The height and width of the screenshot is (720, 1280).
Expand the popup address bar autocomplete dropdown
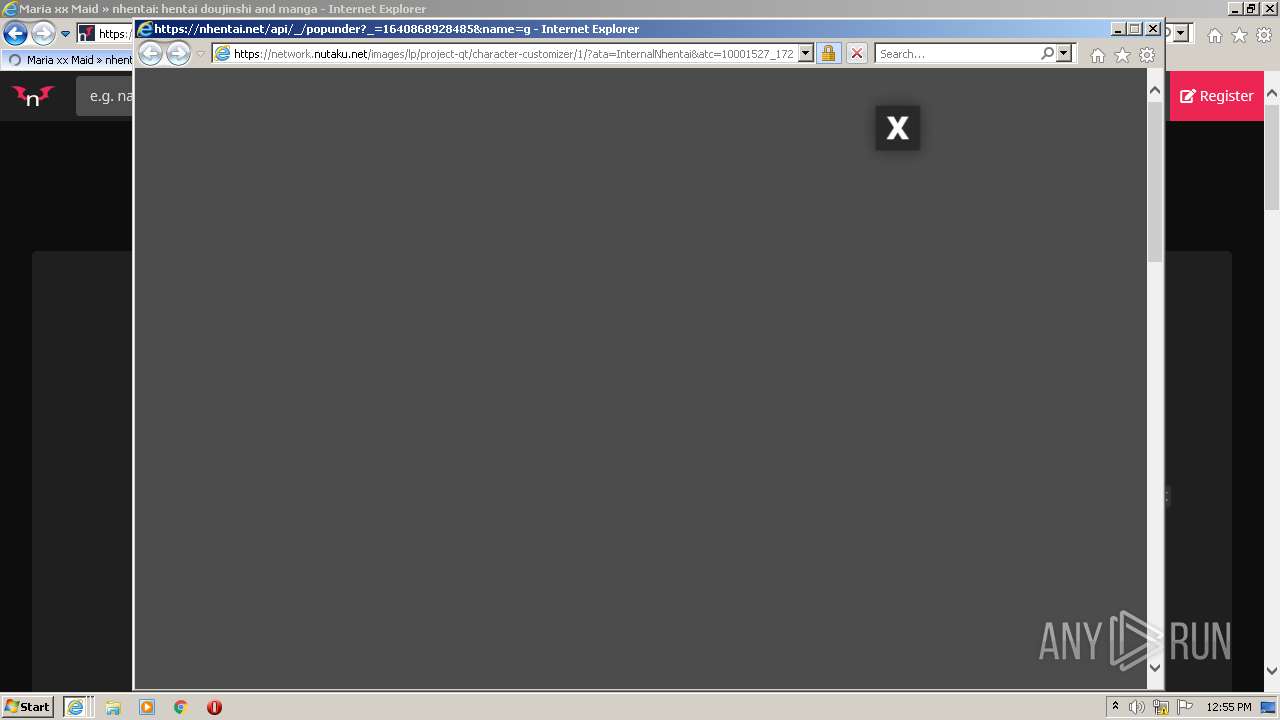point(806,54)
